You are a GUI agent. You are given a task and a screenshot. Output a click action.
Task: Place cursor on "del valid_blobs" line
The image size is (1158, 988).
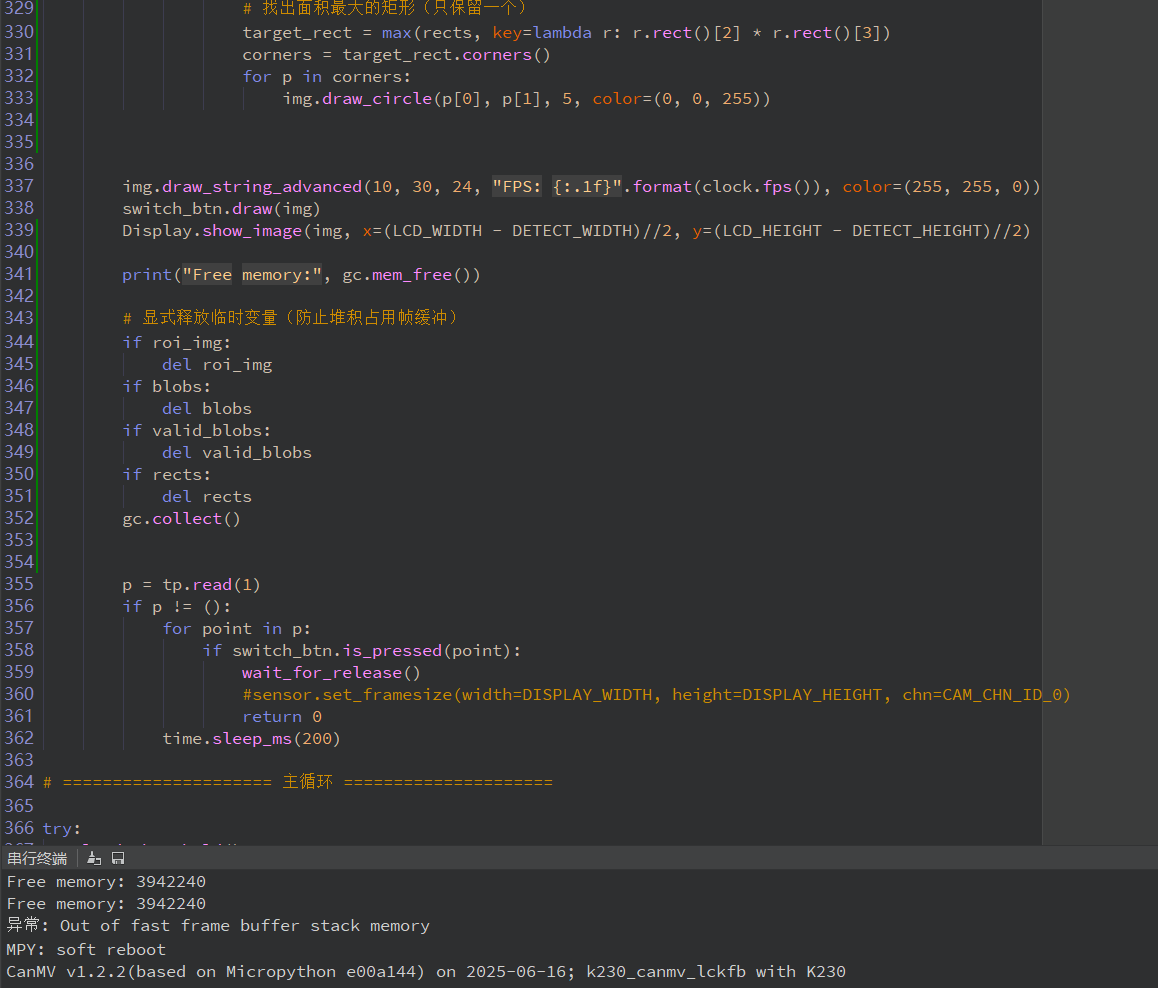[x=237, y=452]
